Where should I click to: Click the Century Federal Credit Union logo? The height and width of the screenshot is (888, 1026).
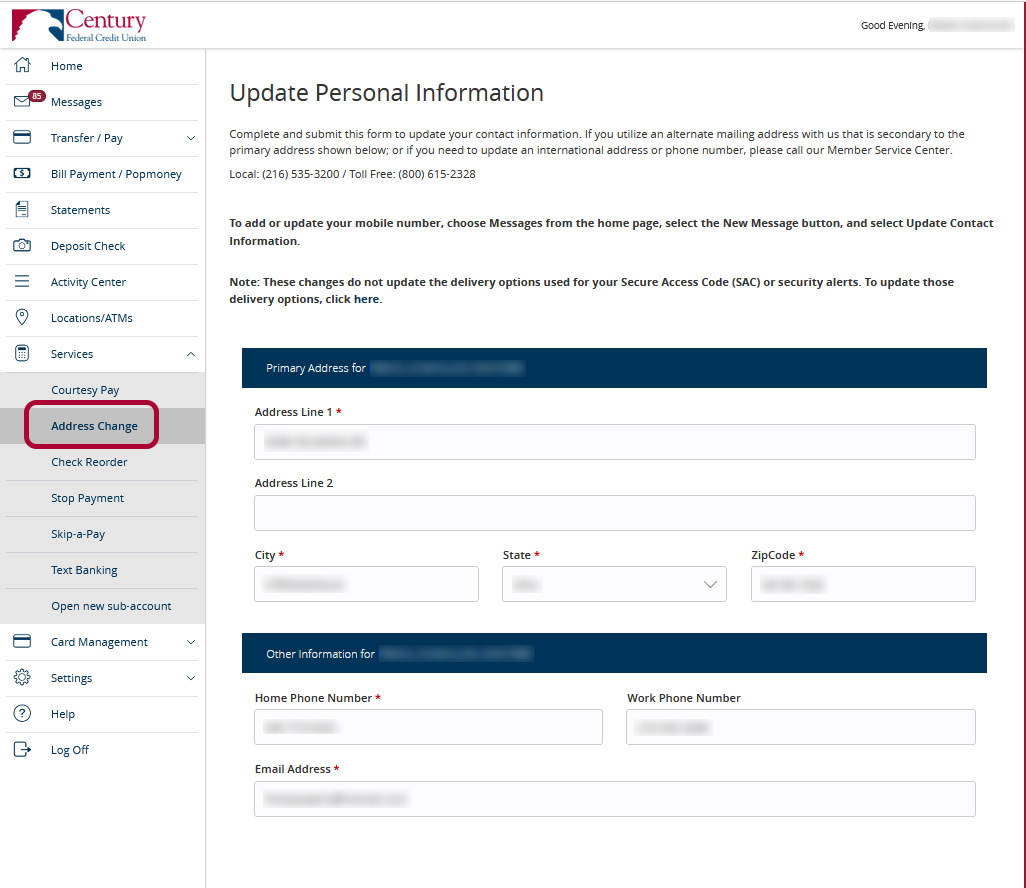79,26
